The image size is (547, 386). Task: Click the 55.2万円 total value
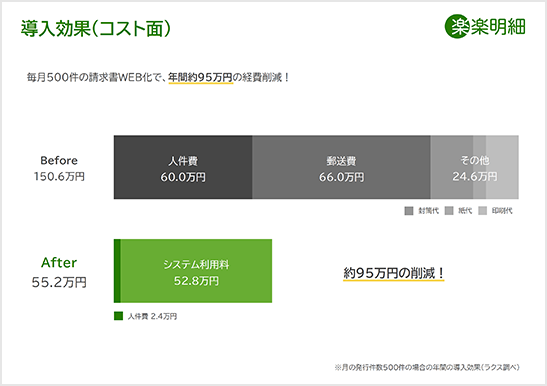59,282
